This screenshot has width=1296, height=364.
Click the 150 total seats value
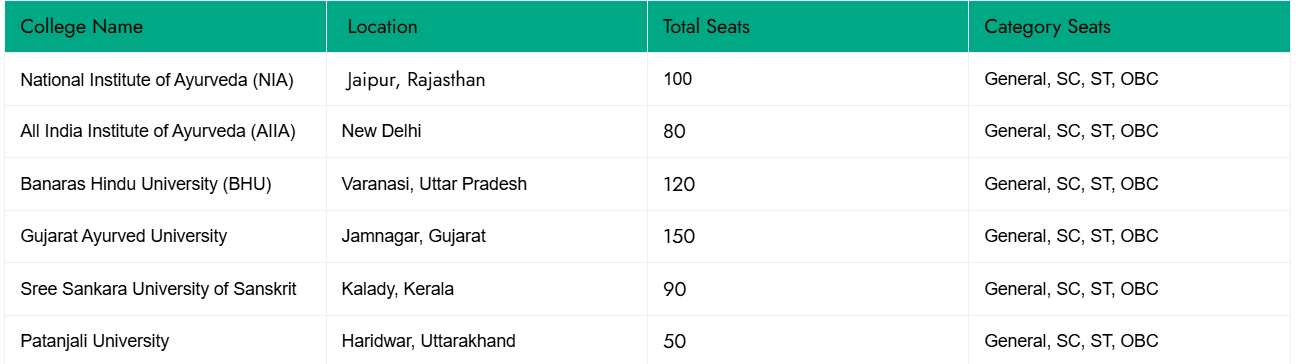(x=677, y=237)
